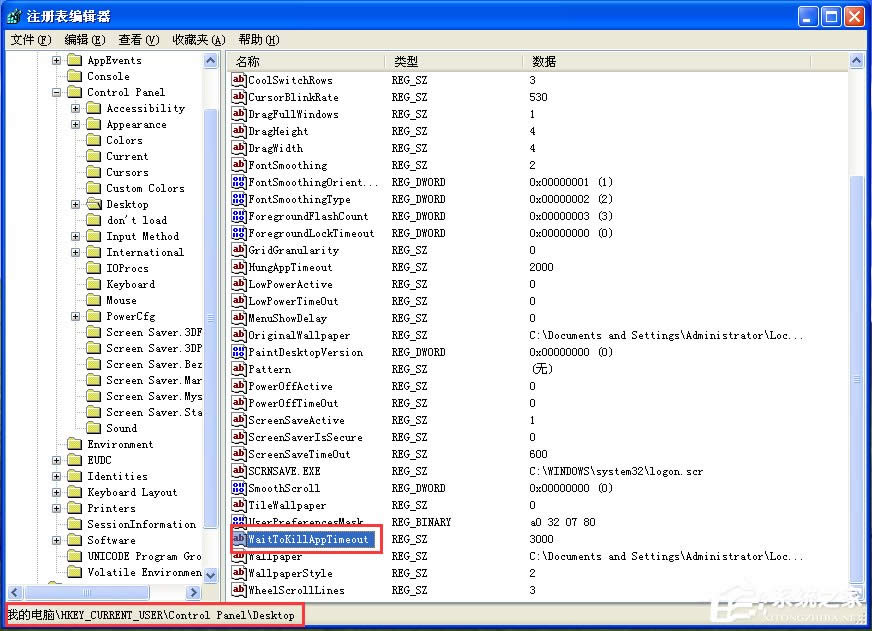Open the 文件 menu
Screen dimensions: 872x631
[30, 40]
